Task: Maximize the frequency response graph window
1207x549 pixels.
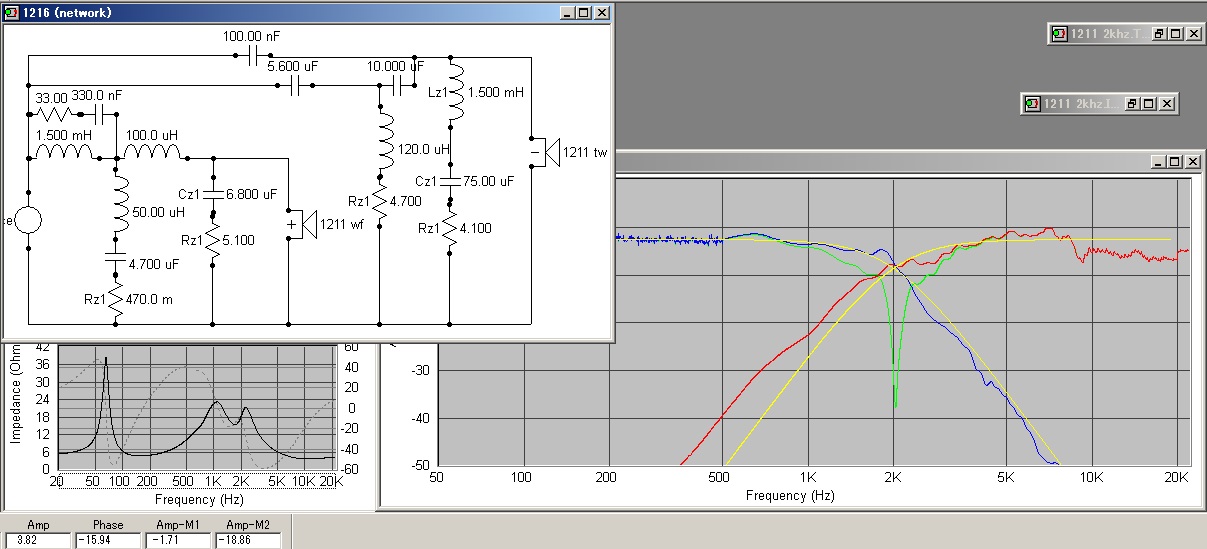Action: [1174, 161]
